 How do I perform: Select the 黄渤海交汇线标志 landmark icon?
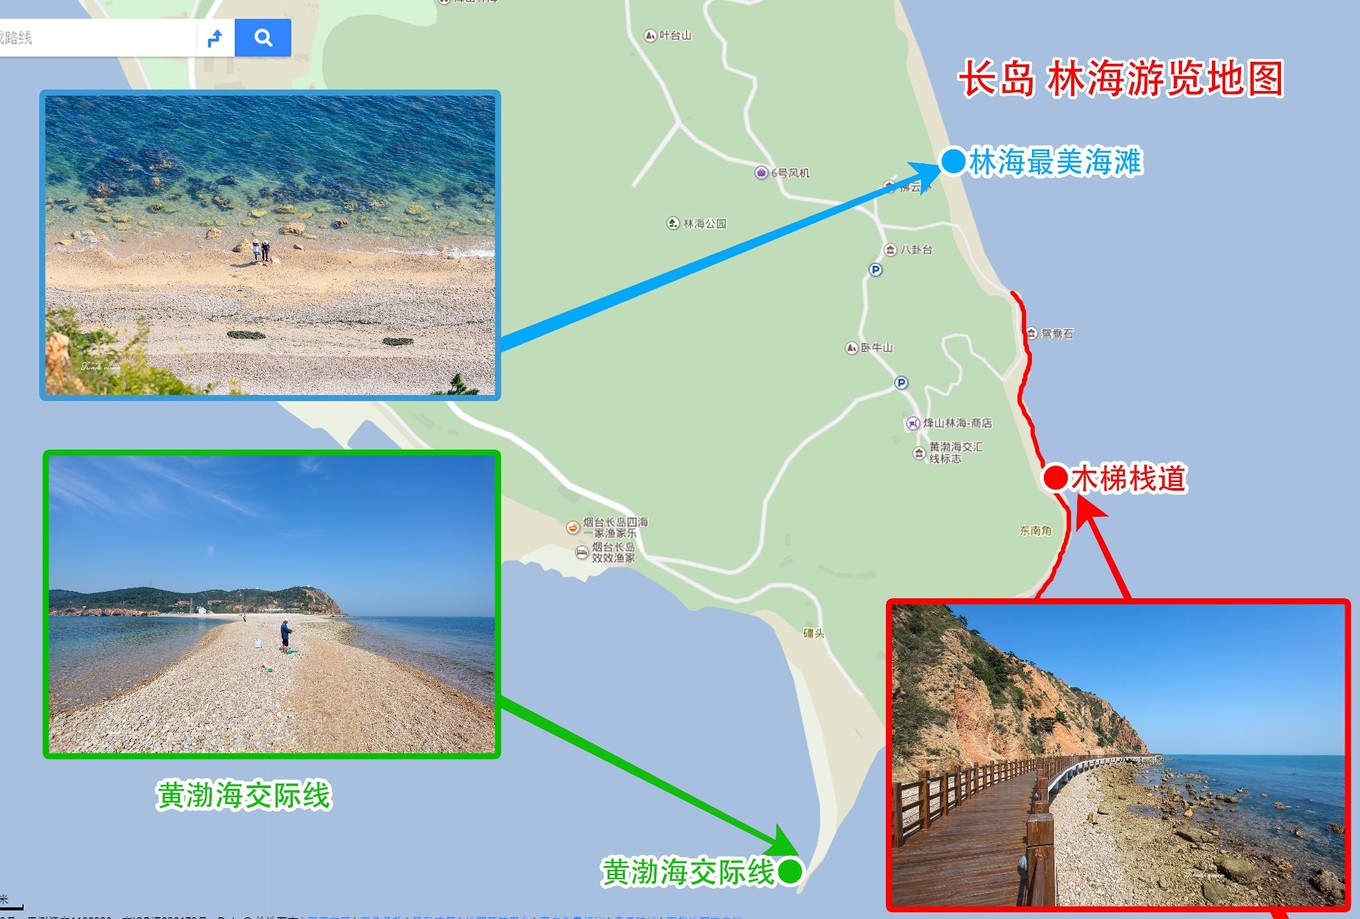click(x=919, y=453)
